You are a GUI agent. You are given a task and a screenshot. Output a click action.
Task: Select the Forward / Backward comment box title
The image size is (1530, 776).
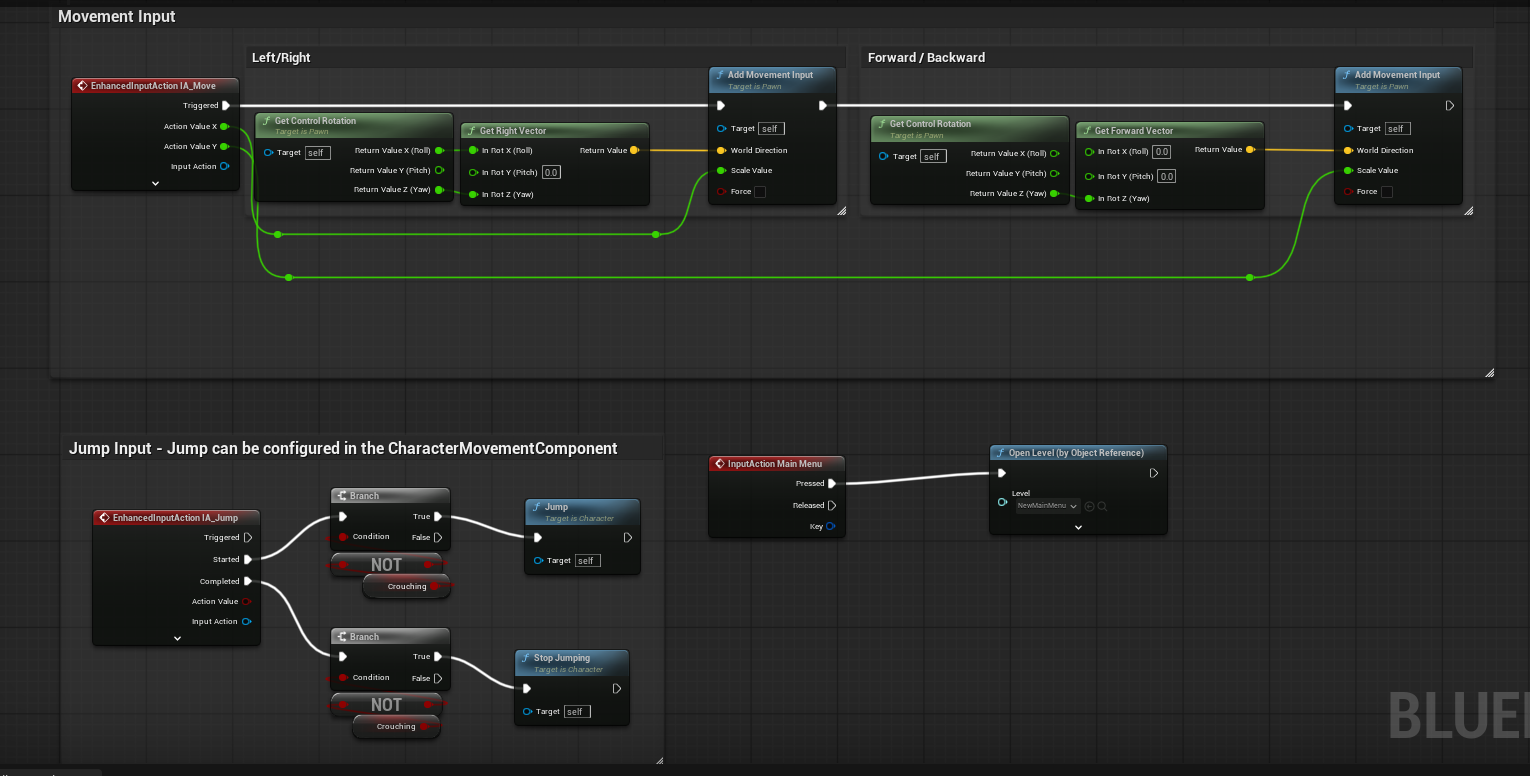926,58
